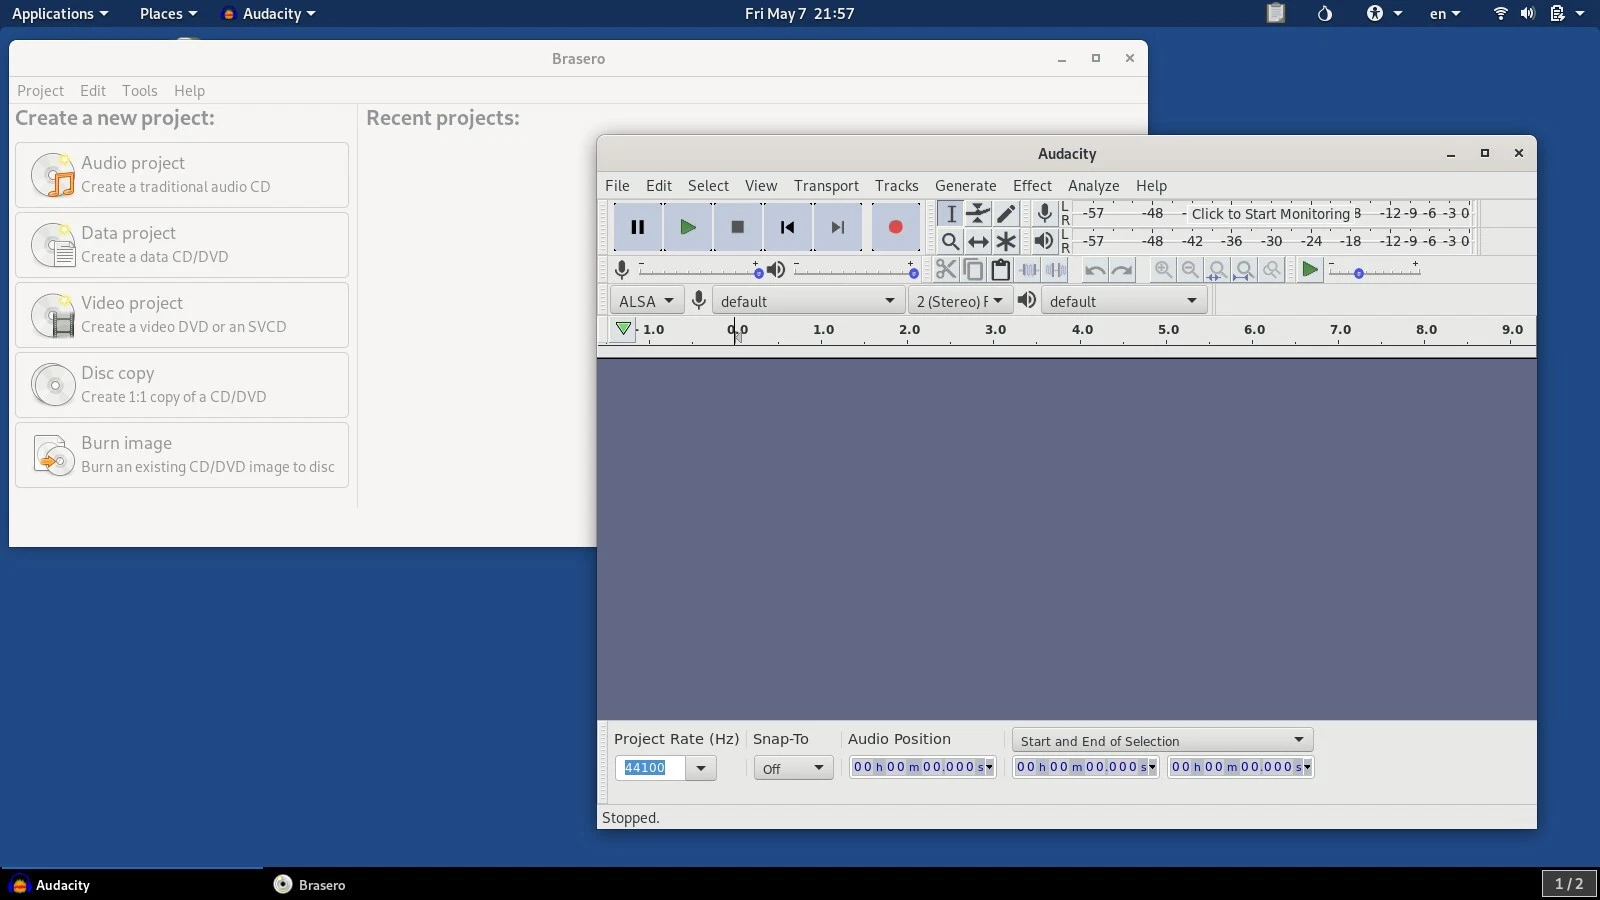
Task: Click the Project Rate 44100 input field
Action: click(x=650, y=768)
